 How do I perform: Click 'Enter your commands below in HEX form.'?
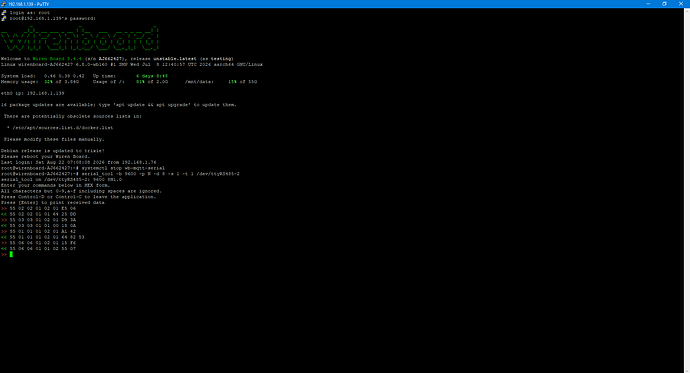pos(55,185)
